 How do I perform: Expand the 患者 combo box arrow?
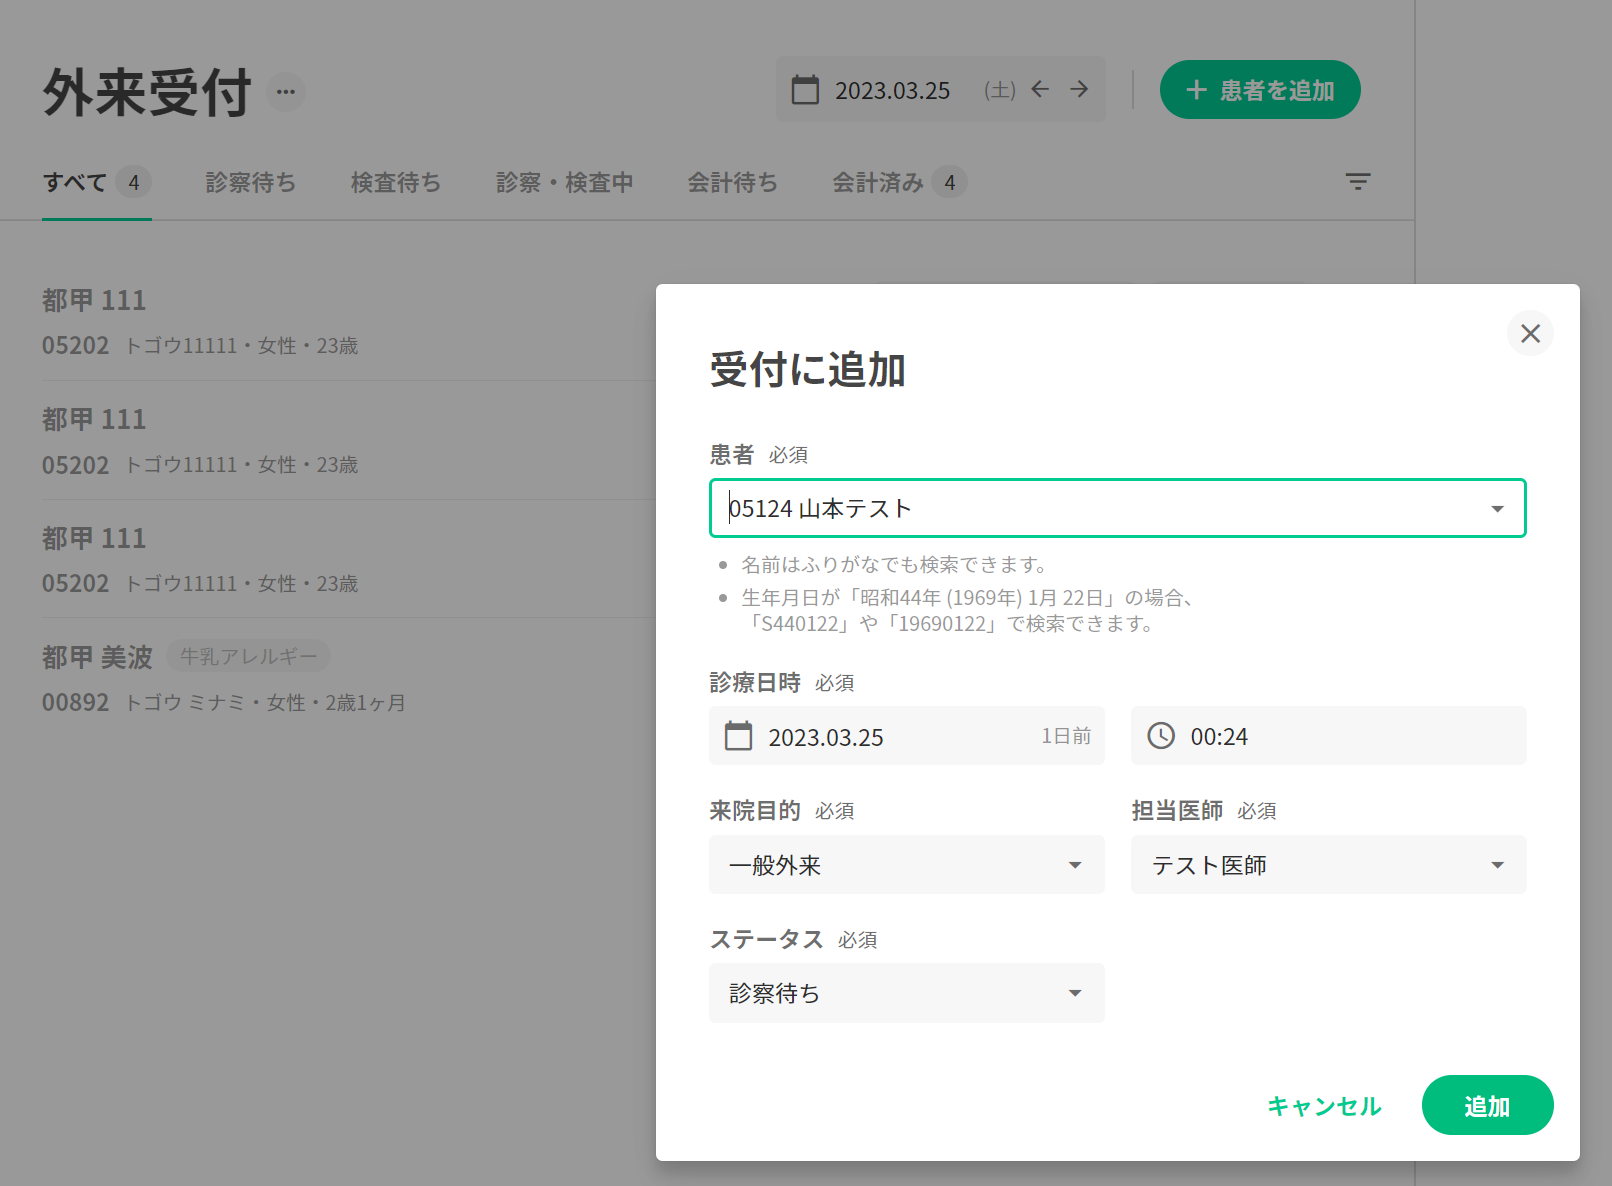[x=1497, y=509]
